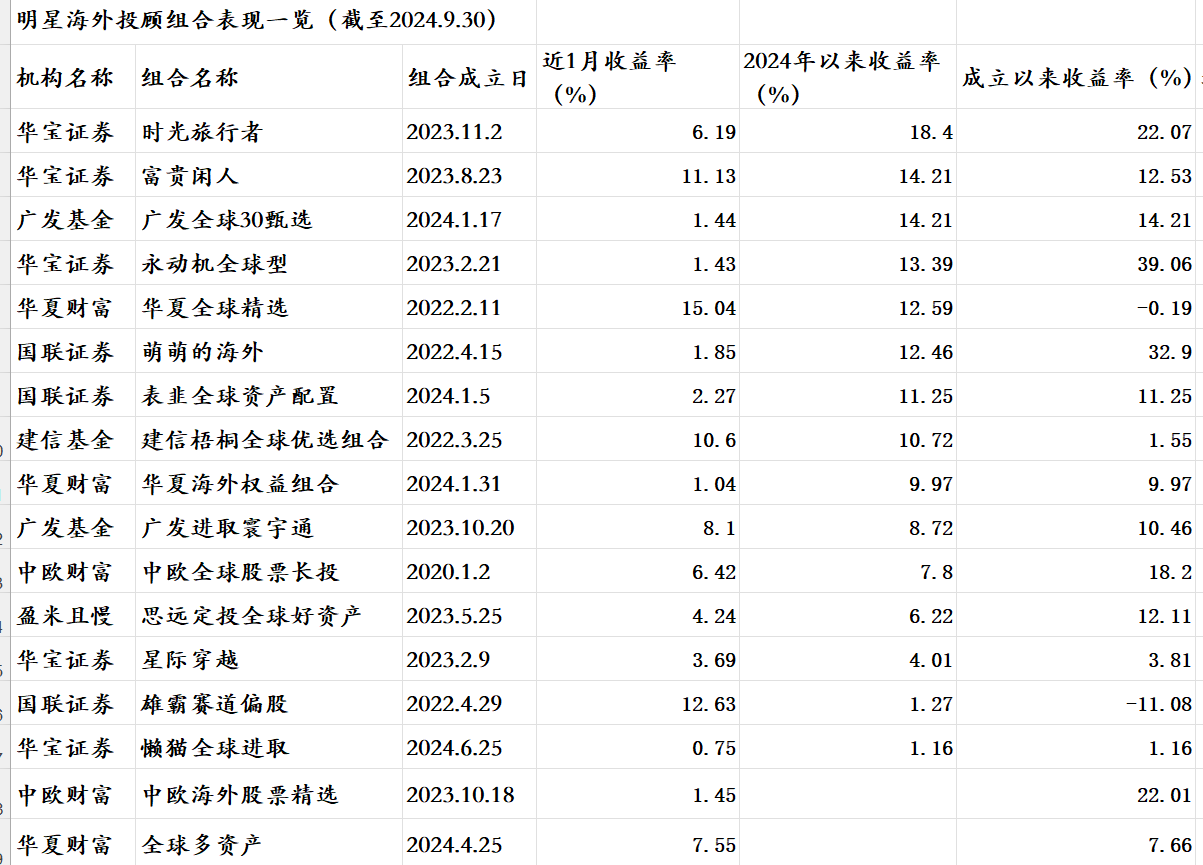Click the date 2024.6.25
This screenshot has height=865, width=1203.
point(453,748)
